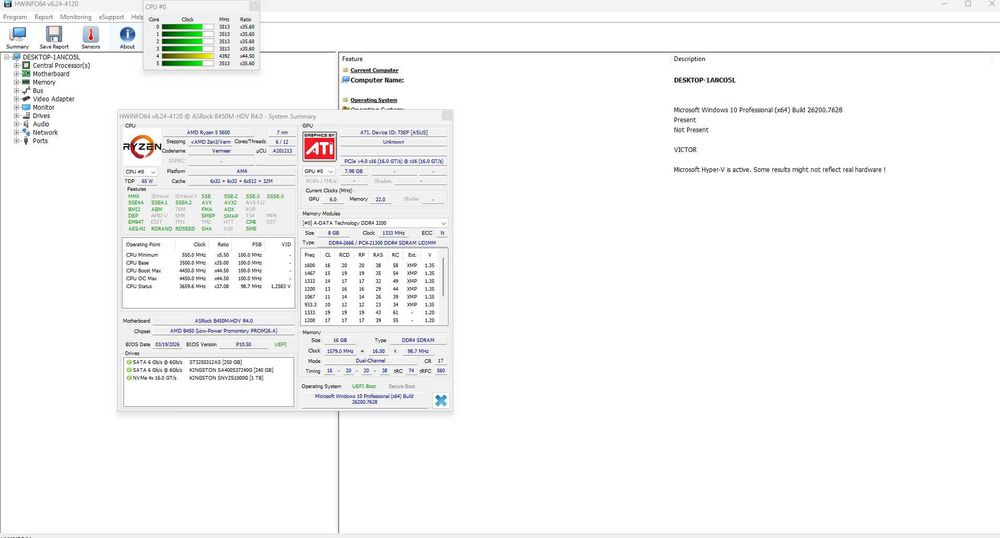Select the Ports tree item label
The width and height of the screenshot is (1000, 538).
(40, 140)
